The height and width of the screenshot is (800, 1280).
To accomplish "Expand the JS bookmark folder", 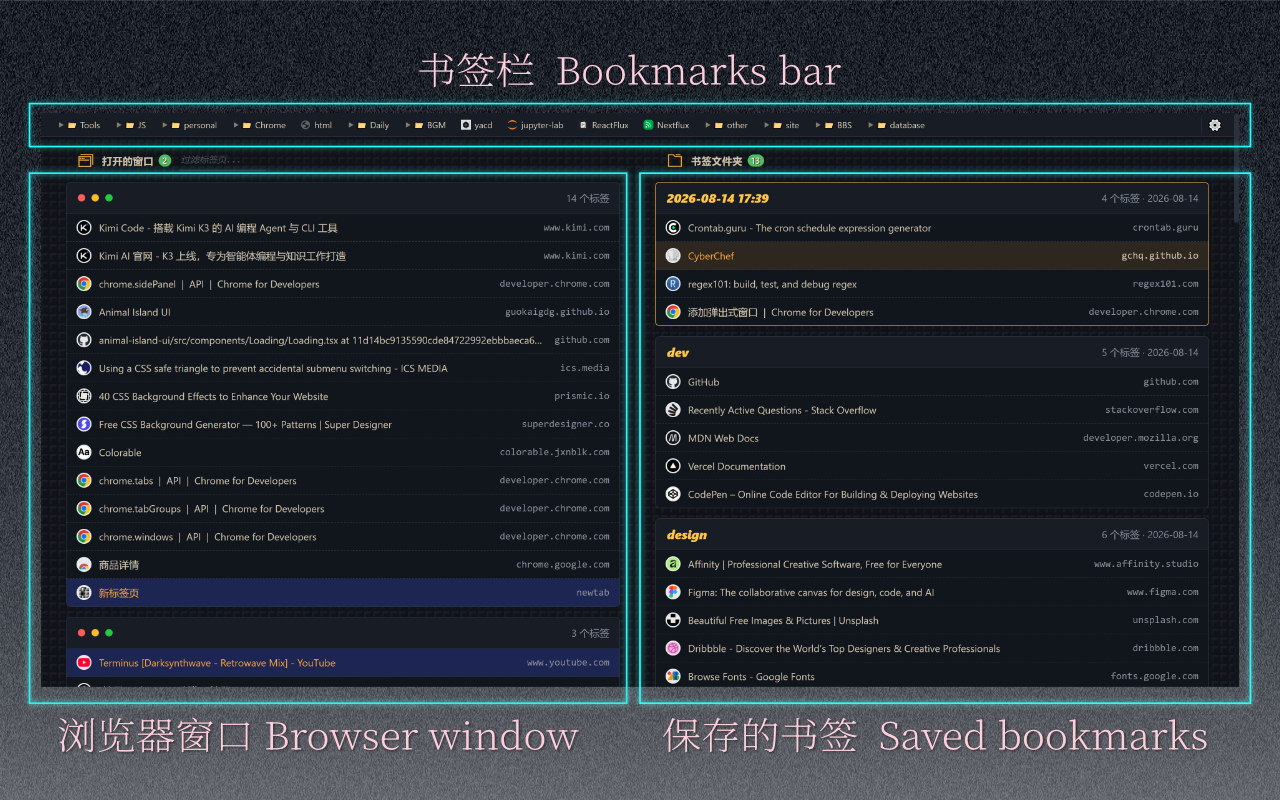I will 130,125.
